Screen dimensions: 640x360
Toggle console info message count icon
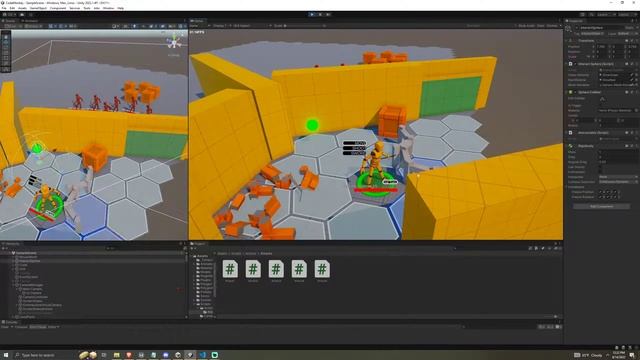tap(542, 327)
